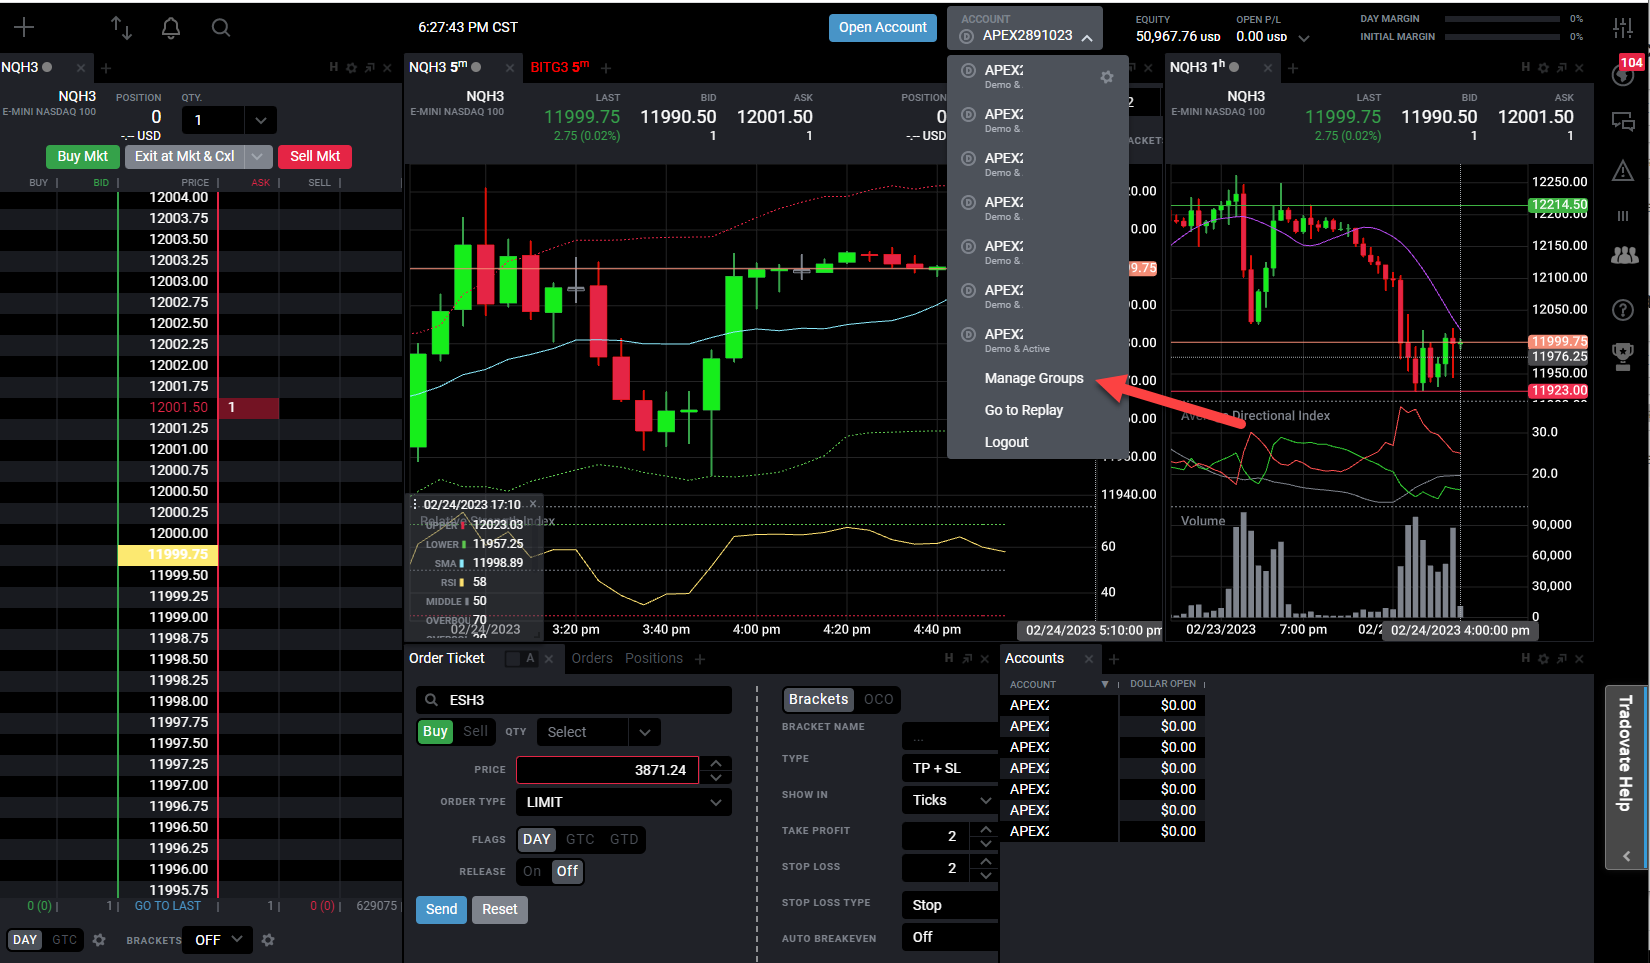Click the Initial Margin progress bar
The width and height of the screenshot is (1650, 963).
[1502, 37]
